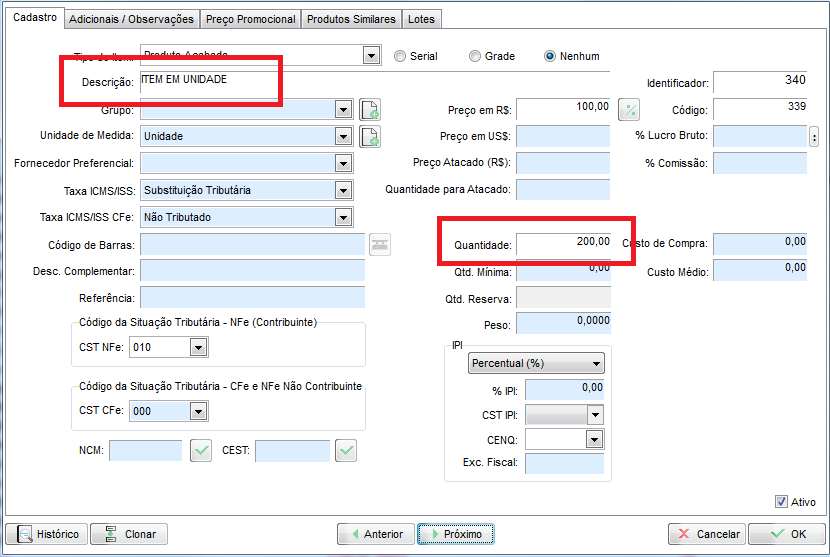
Task: Click the add new Grupo icon
Action: (x=370, y=110)
